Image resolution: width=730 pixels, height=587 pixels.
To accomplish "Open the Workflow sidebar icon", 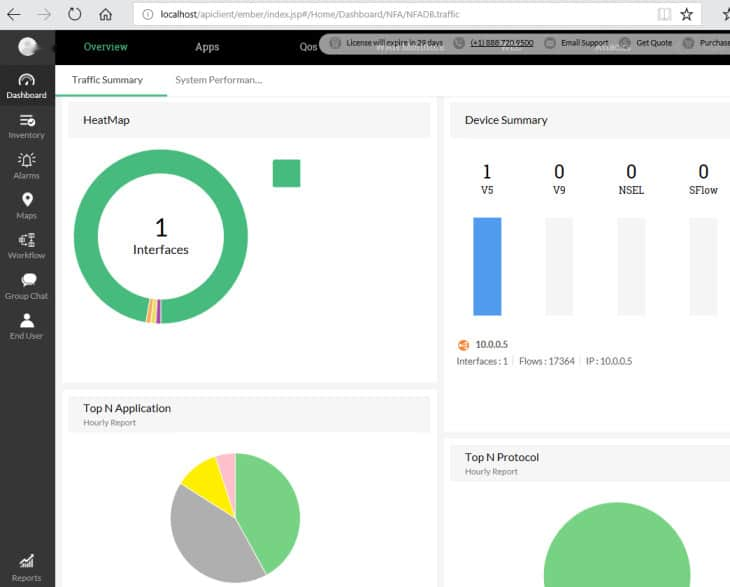I will 27,240.
